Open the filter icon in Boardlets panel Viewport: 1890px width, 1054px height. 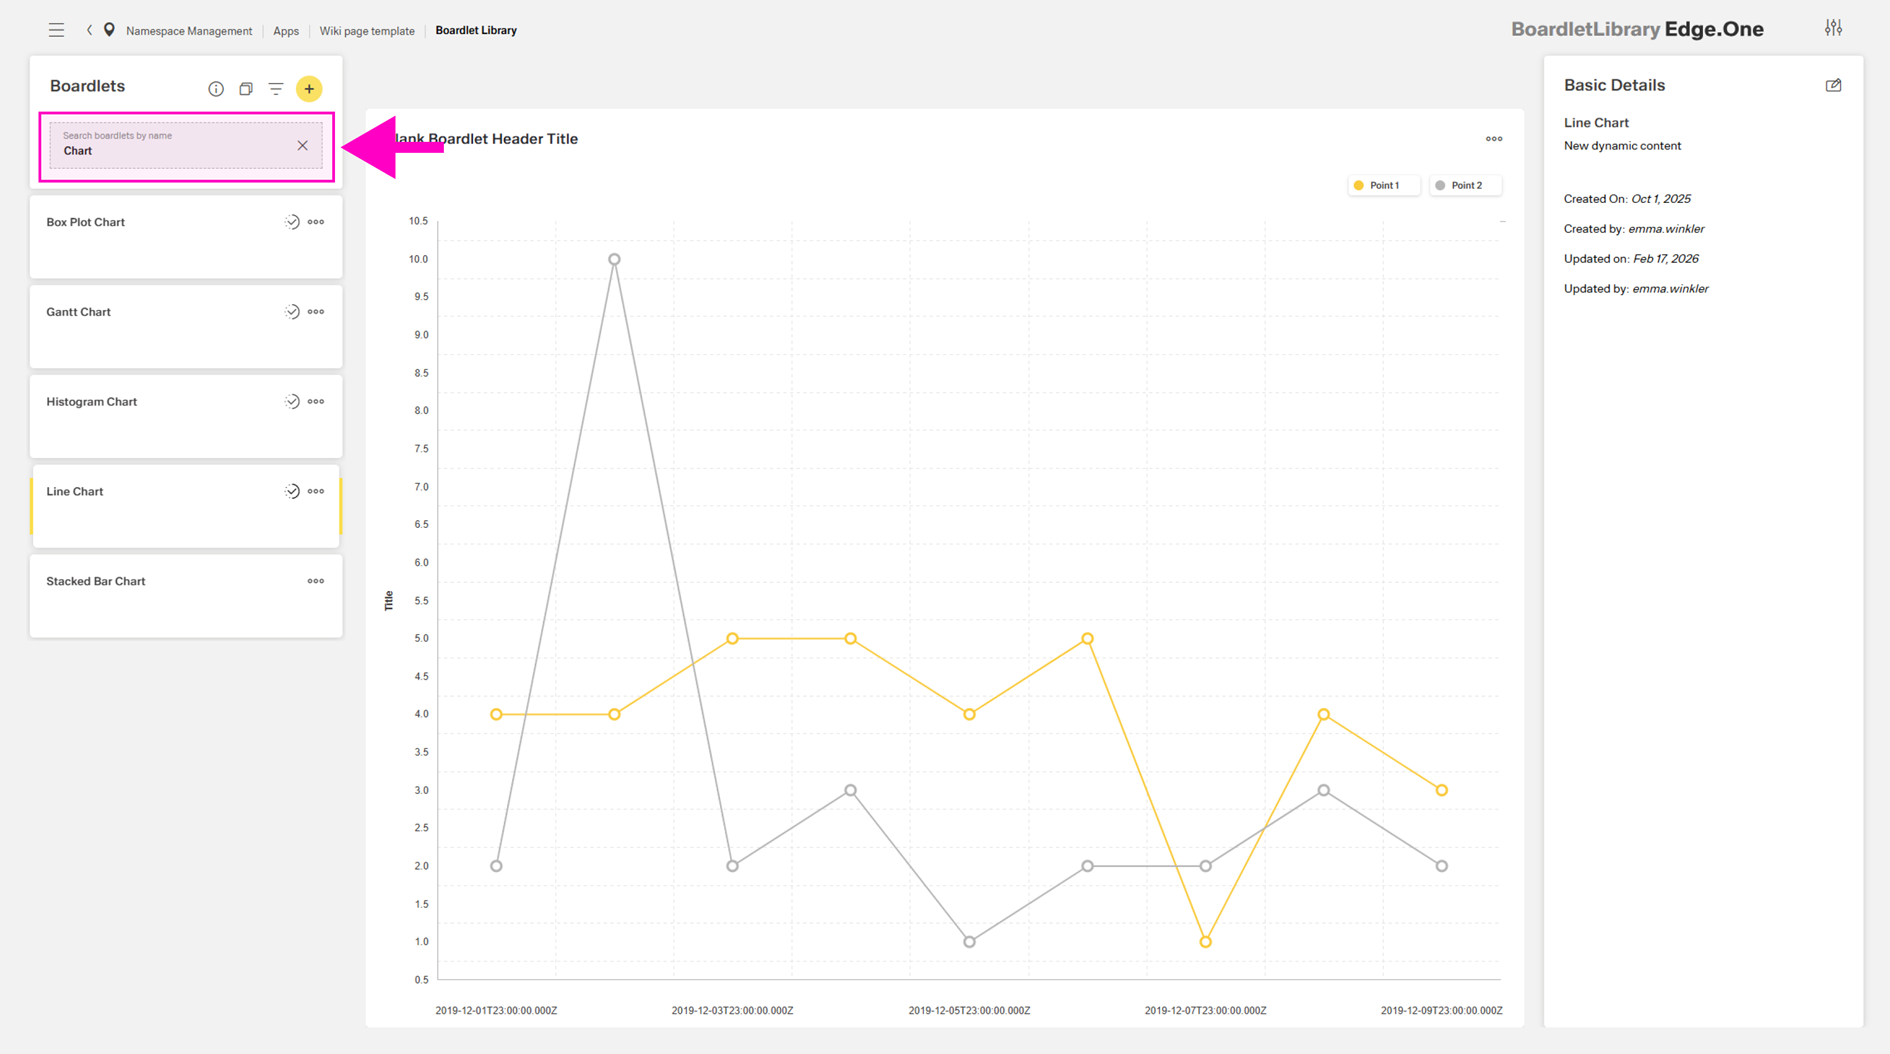[x=276, y=89]
